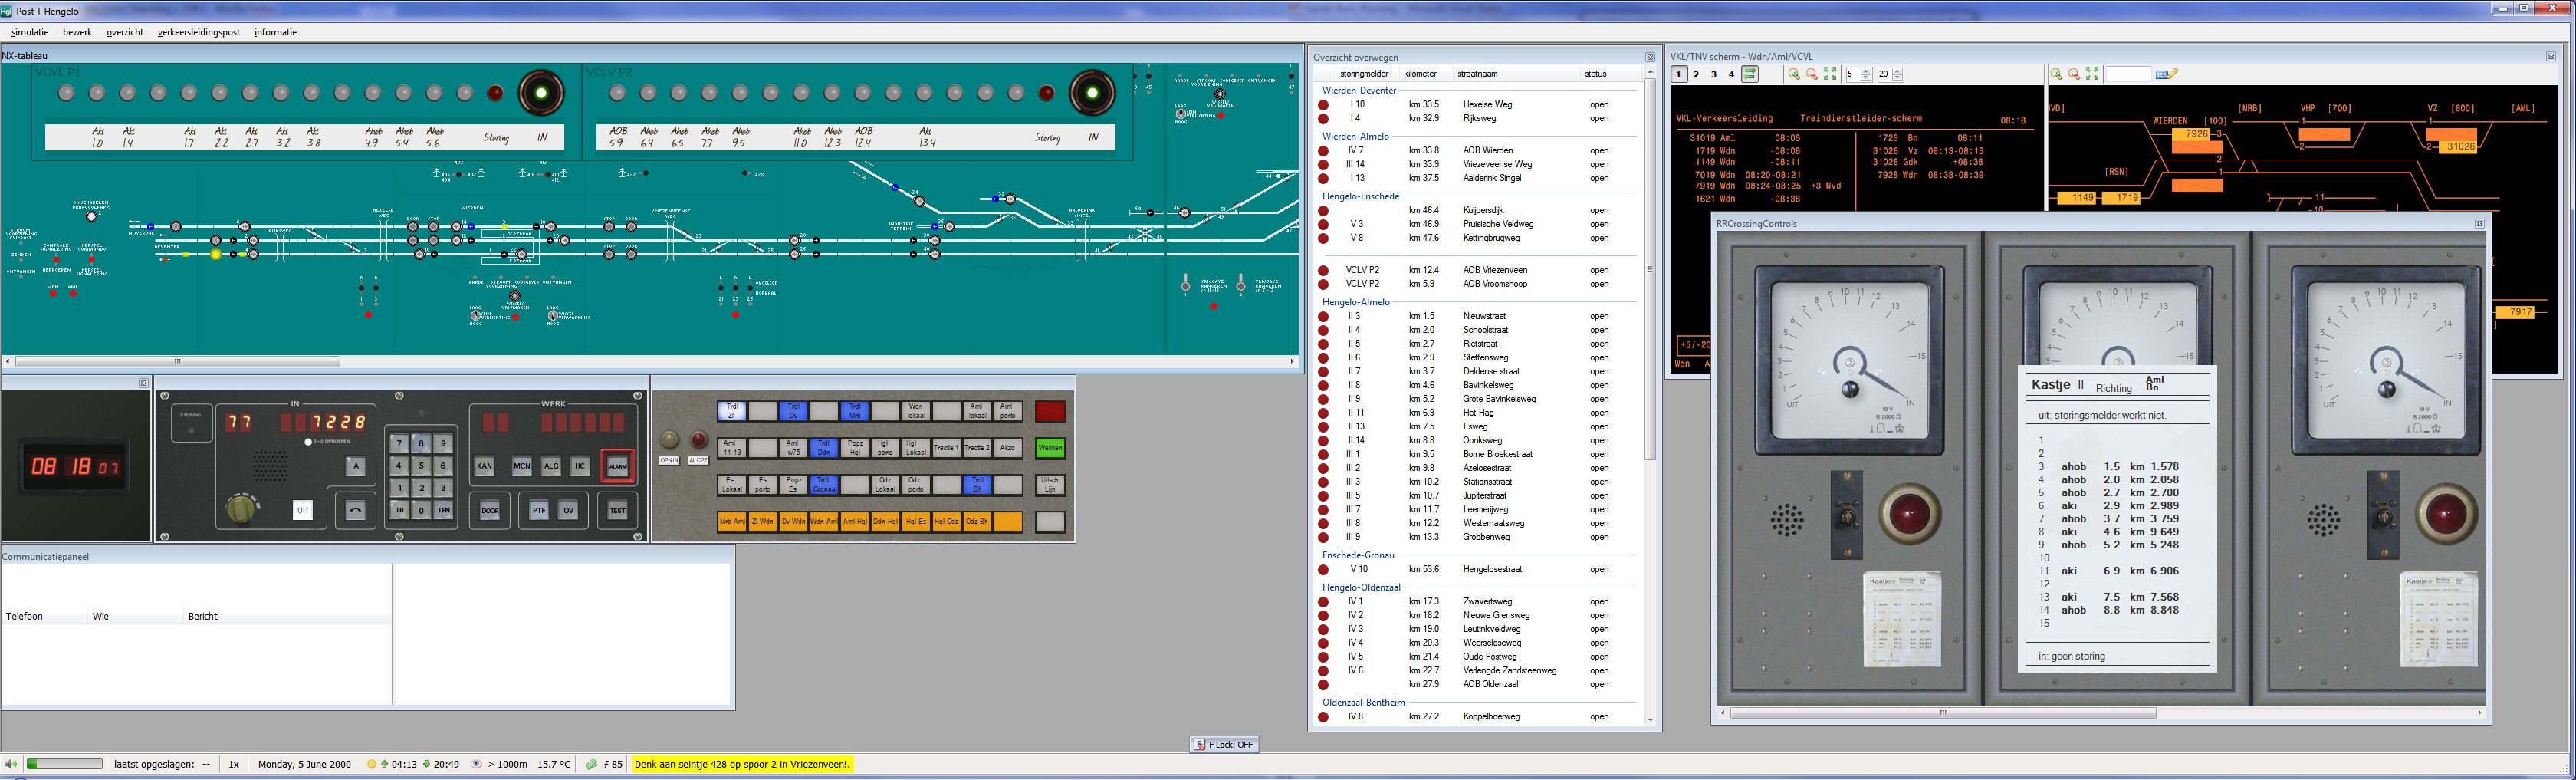The height and width of the screenshot is (780, 2576).
Task: Fit the TNV track diagram to window
Action: (2092, 74)
